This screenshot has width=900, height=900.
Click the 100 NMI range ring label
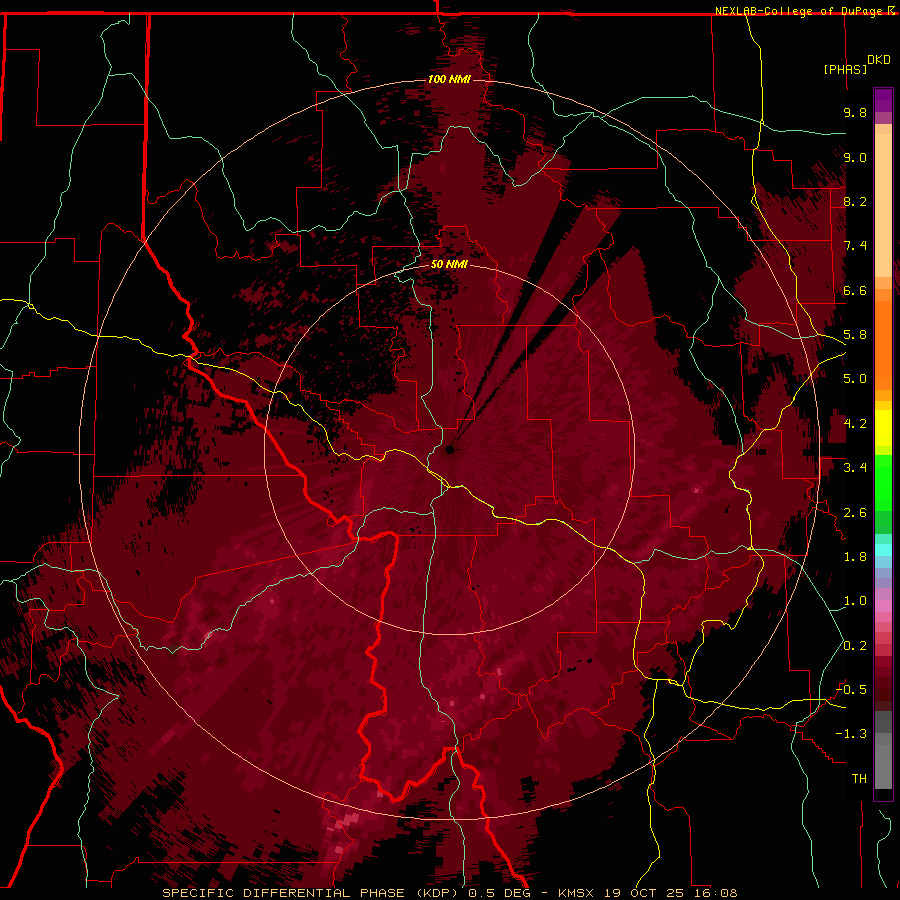tap(449, 79)
